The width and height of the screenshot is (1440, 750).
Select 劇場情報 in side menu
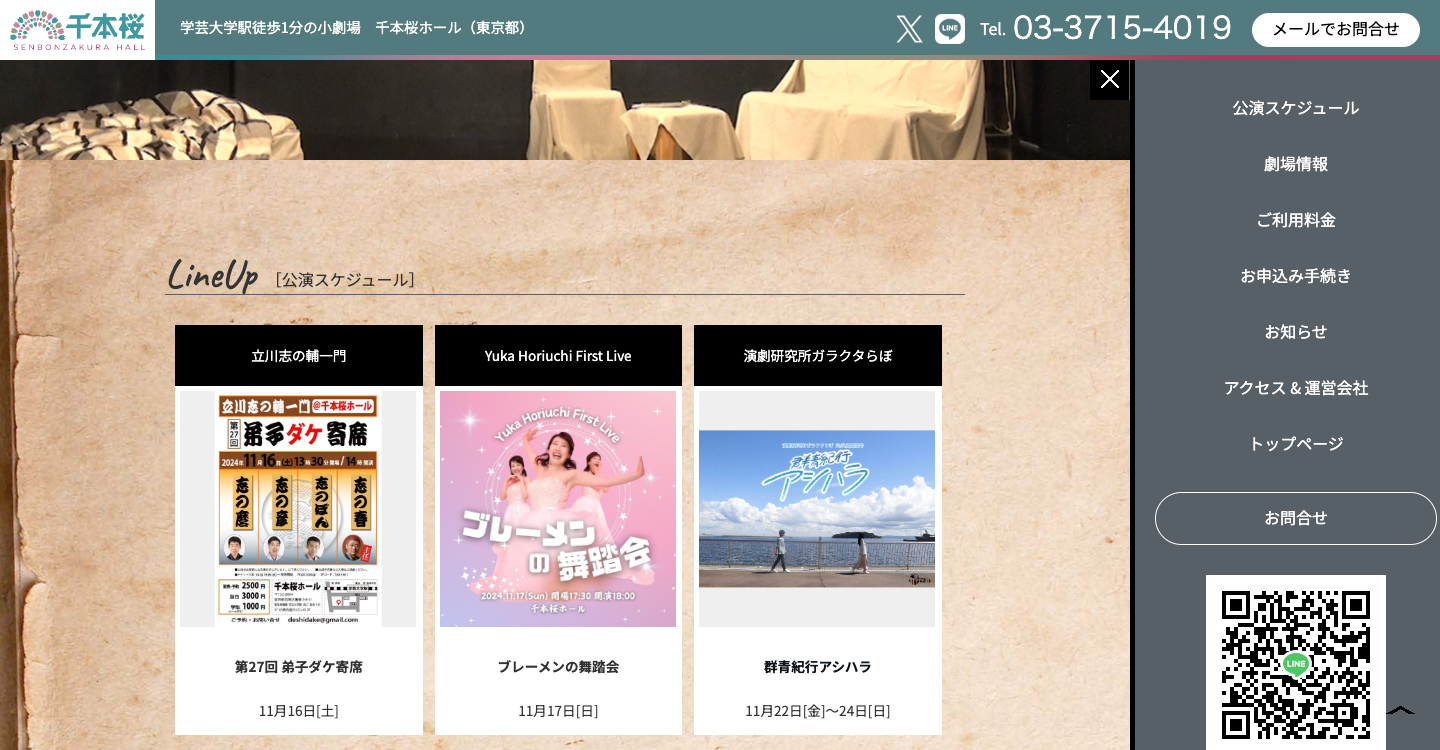pos(1295,164)
